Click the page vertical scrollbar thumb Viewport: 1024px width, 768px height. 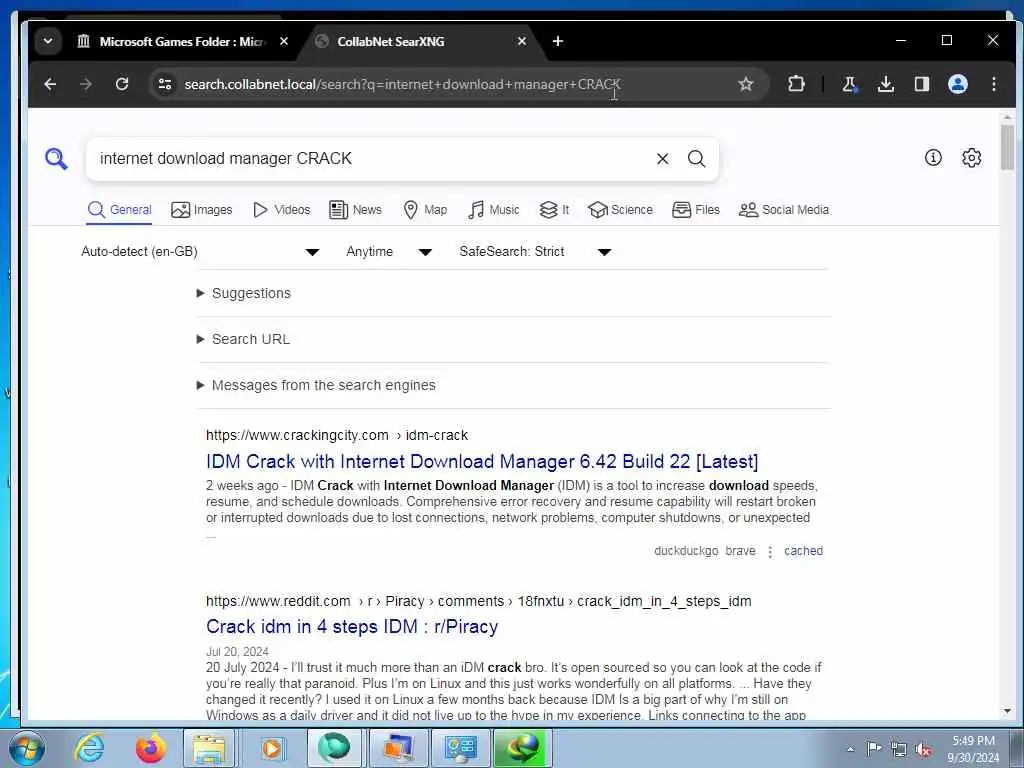tap(1007, 148)
